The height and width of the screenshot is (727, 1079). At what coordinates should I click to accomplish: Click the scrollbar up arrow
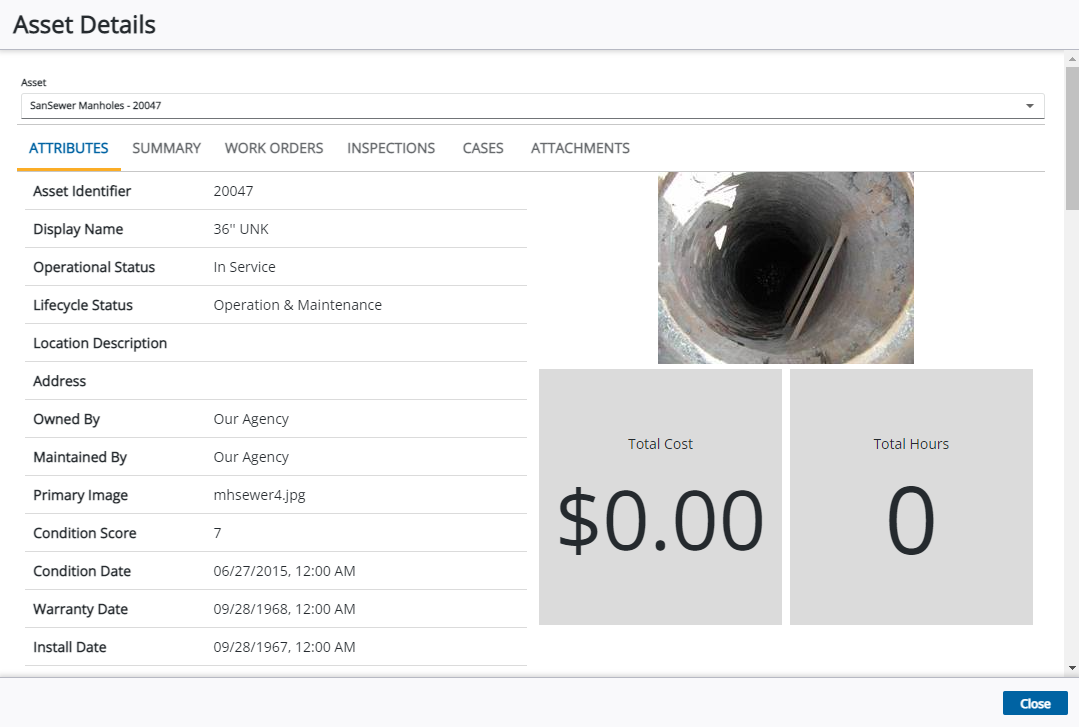1072,59
